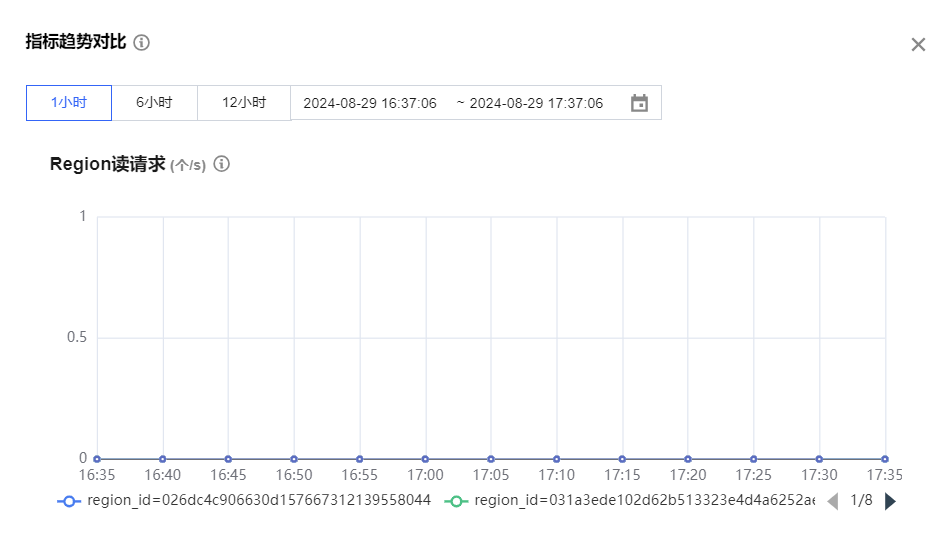Click the info icon beside Region读请求
Viewport: 951px width, 556px height.
pyautogui.click(x=222, y=164)
